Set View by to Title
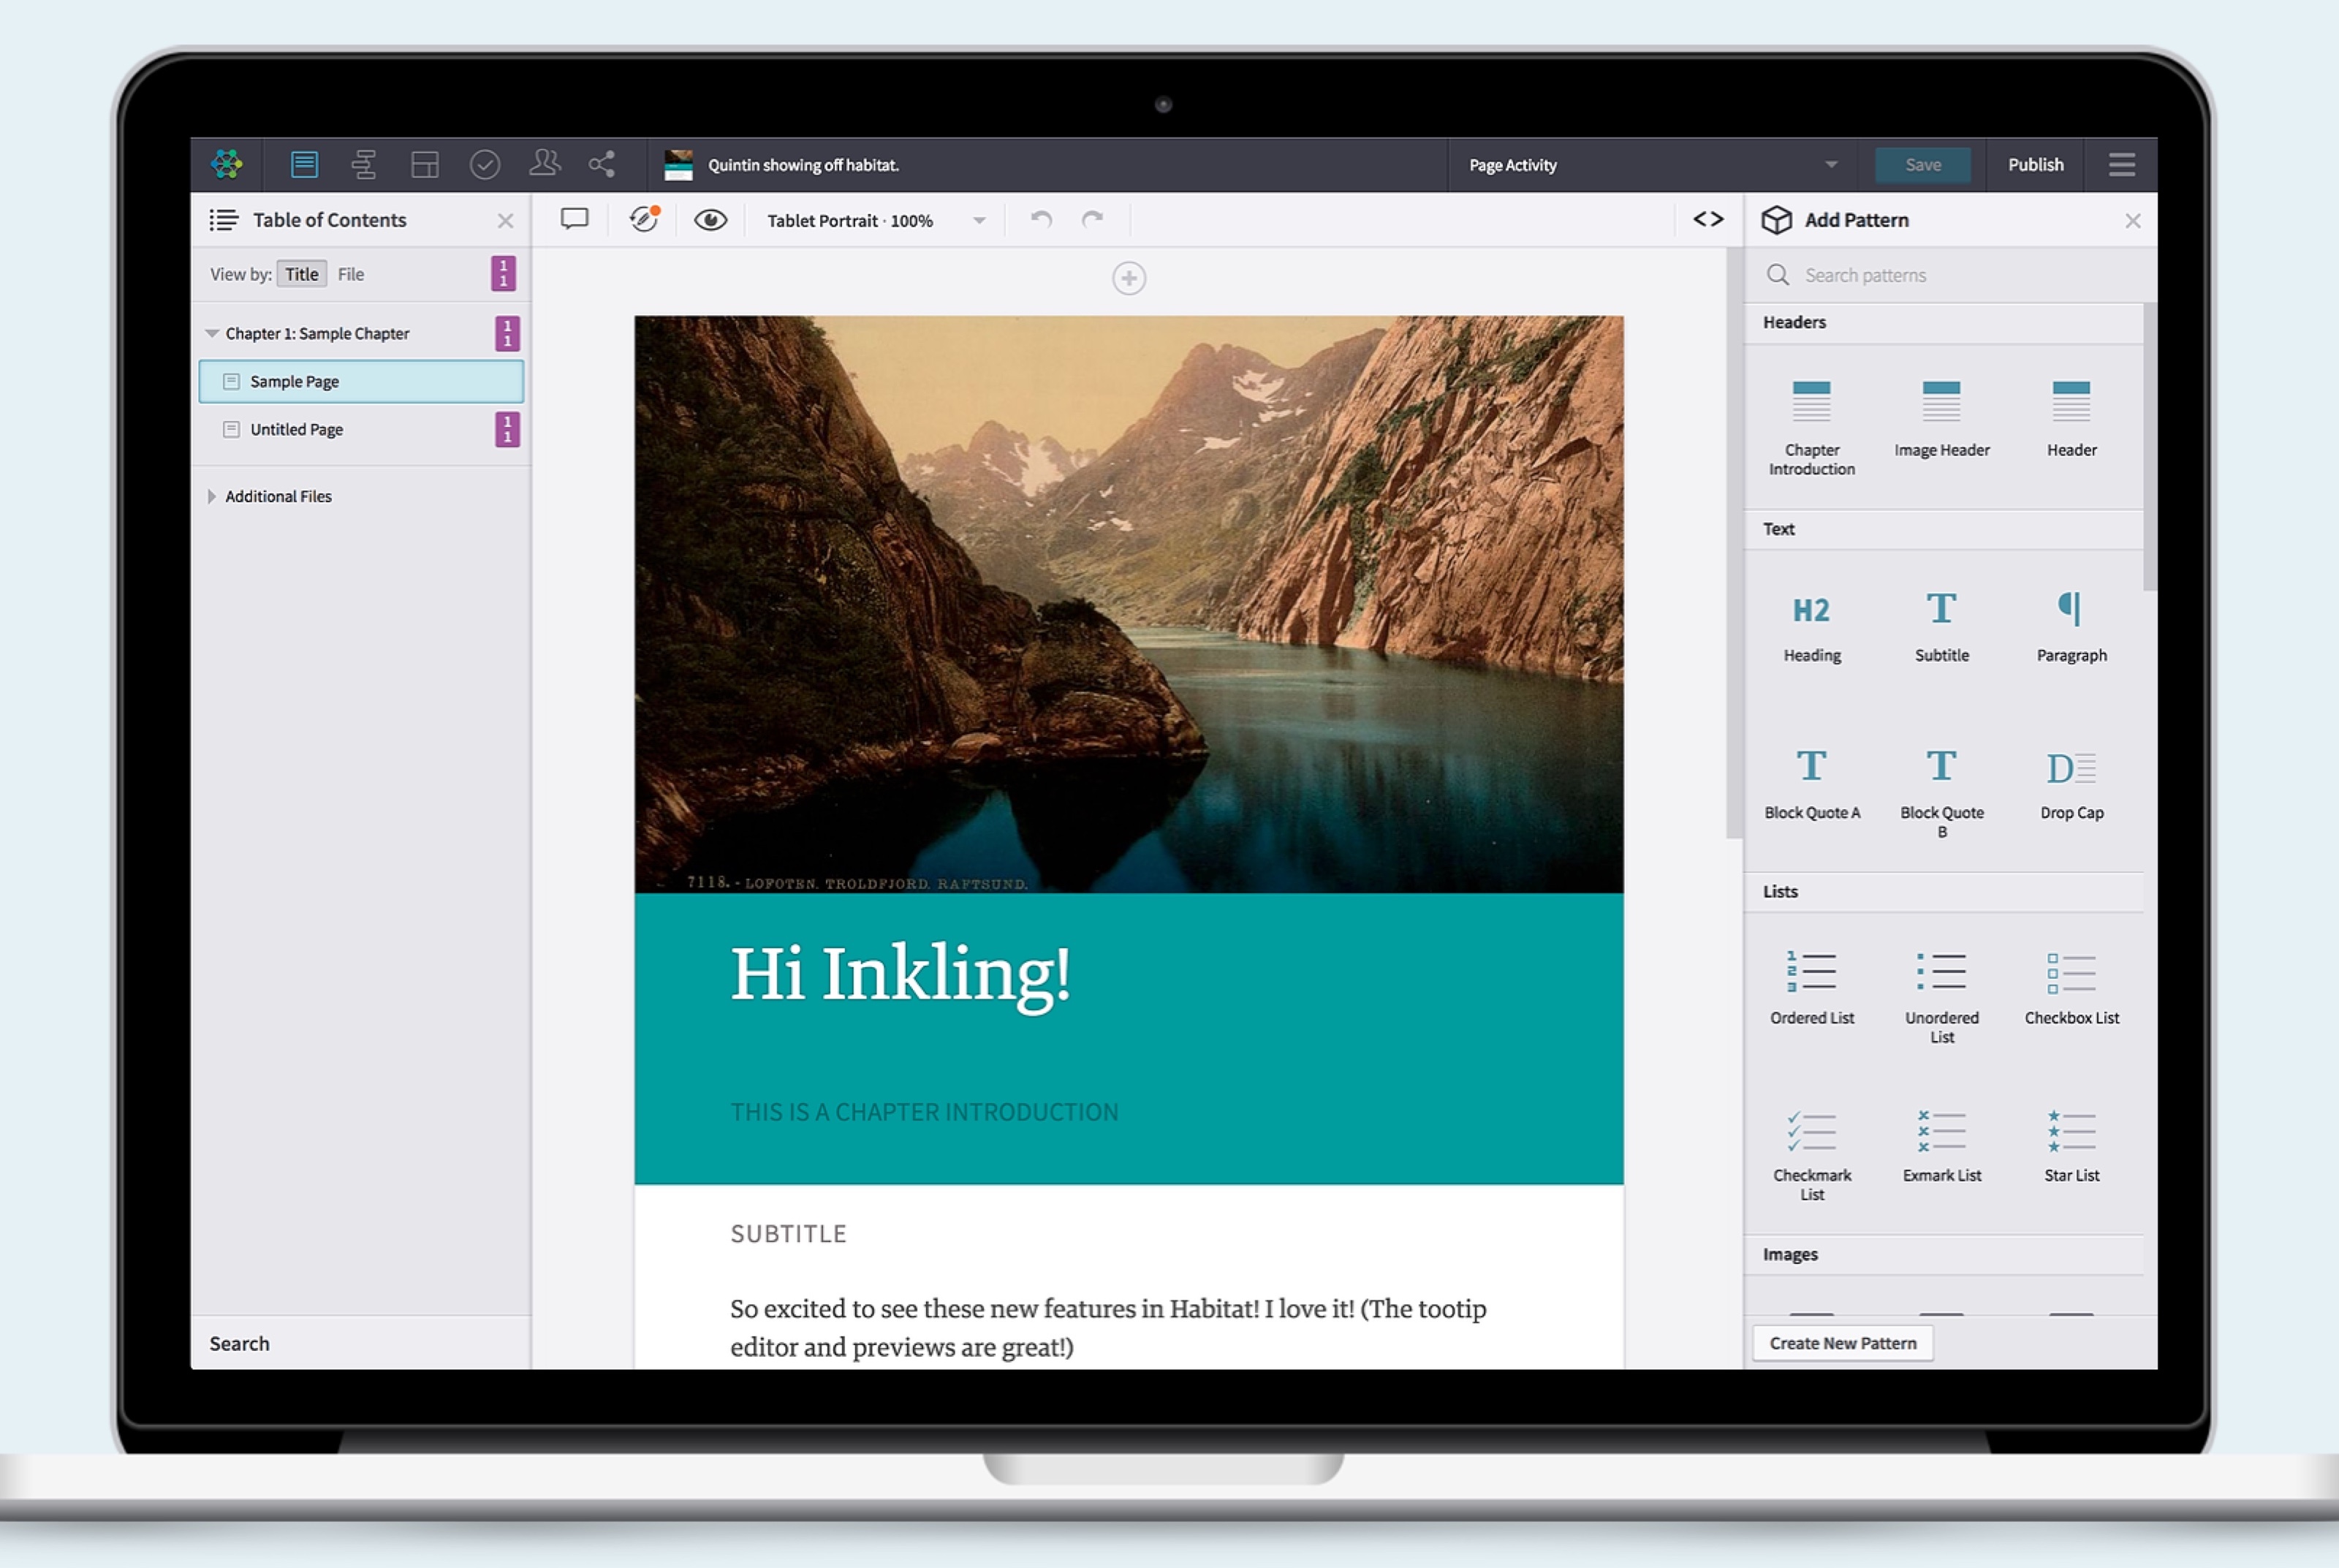 301,274
